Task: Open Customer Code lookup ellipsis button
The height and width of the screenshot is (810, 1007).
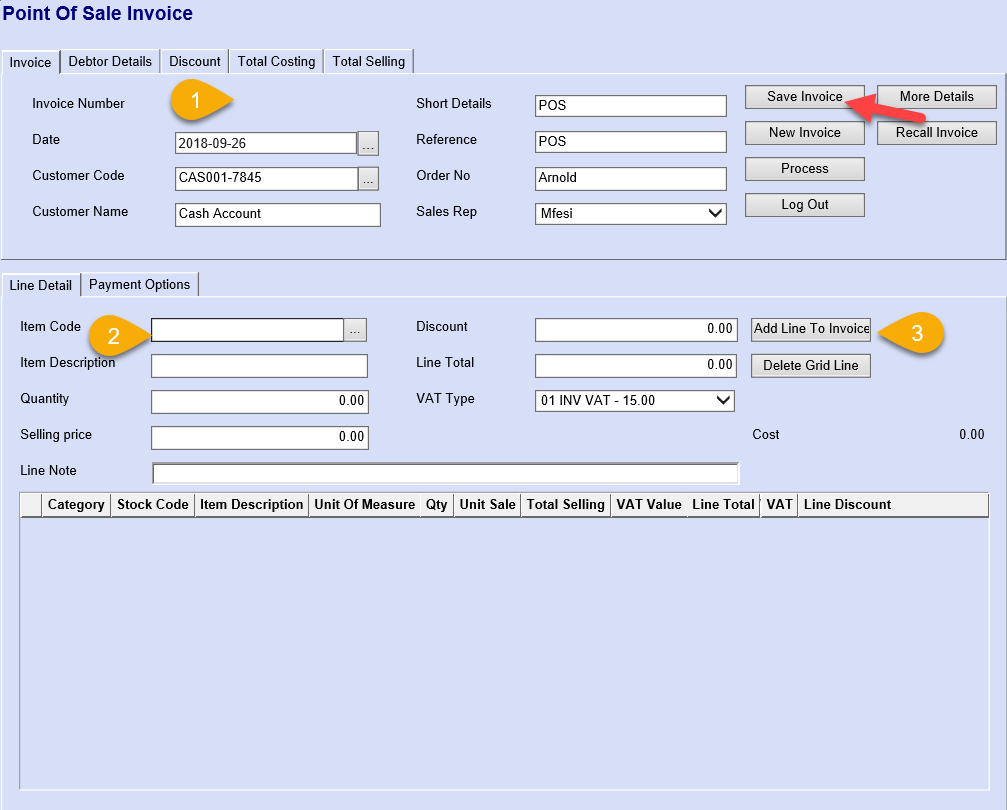Action: [x=368, y=180]
